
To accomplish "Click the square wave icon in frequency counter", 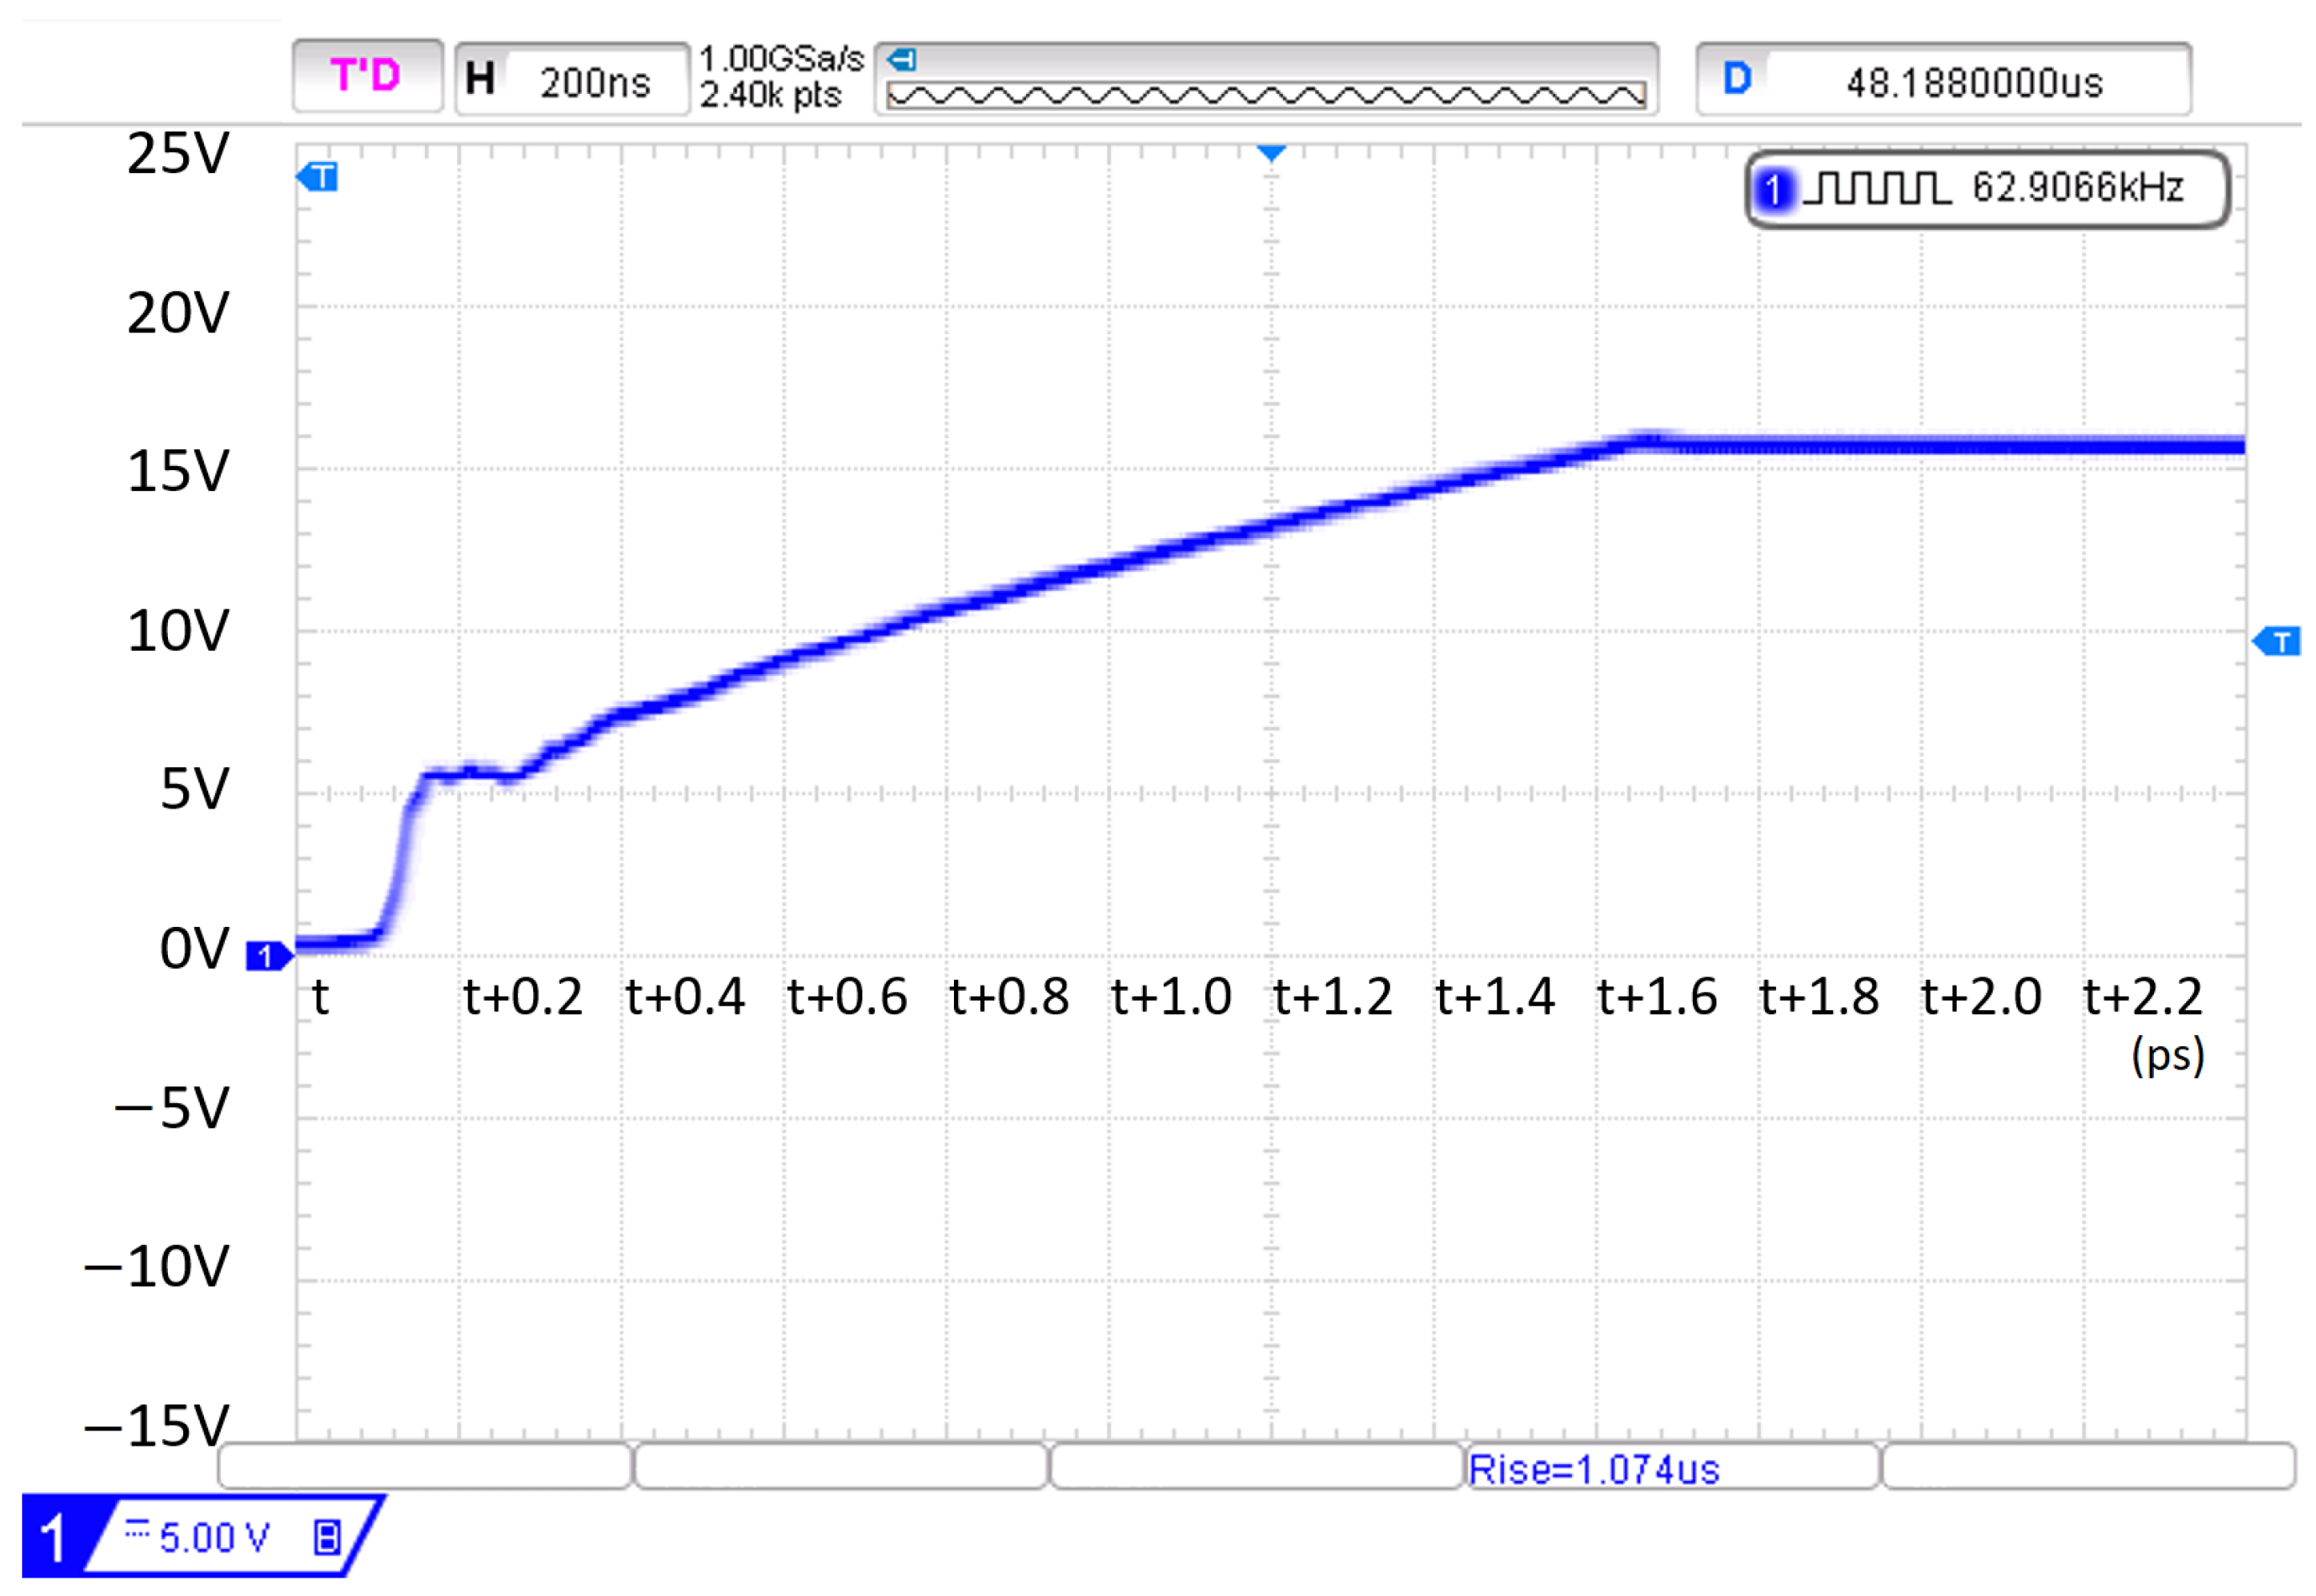I will pos(1877,188).
